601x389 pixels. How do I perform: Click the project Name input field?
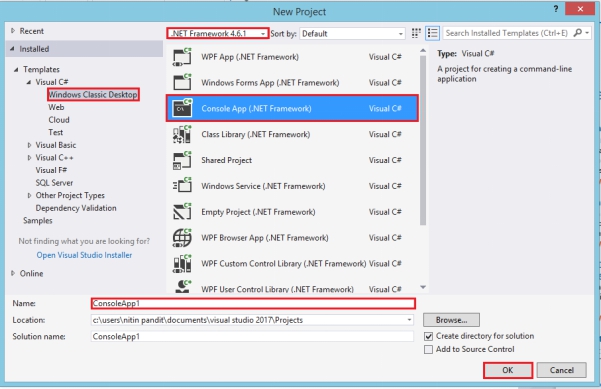pyautogui.click(x=253, y=304)
